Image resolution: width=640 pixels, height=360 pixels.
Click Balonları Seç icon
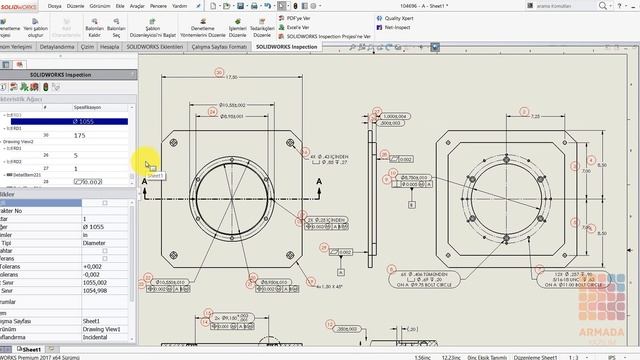(x=116, y=28)
